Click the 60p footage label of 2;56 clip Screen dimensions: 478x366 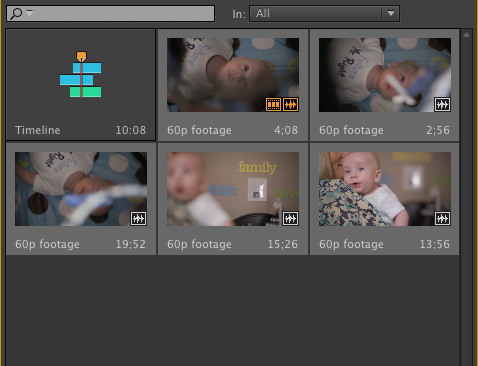coord(351,130)
